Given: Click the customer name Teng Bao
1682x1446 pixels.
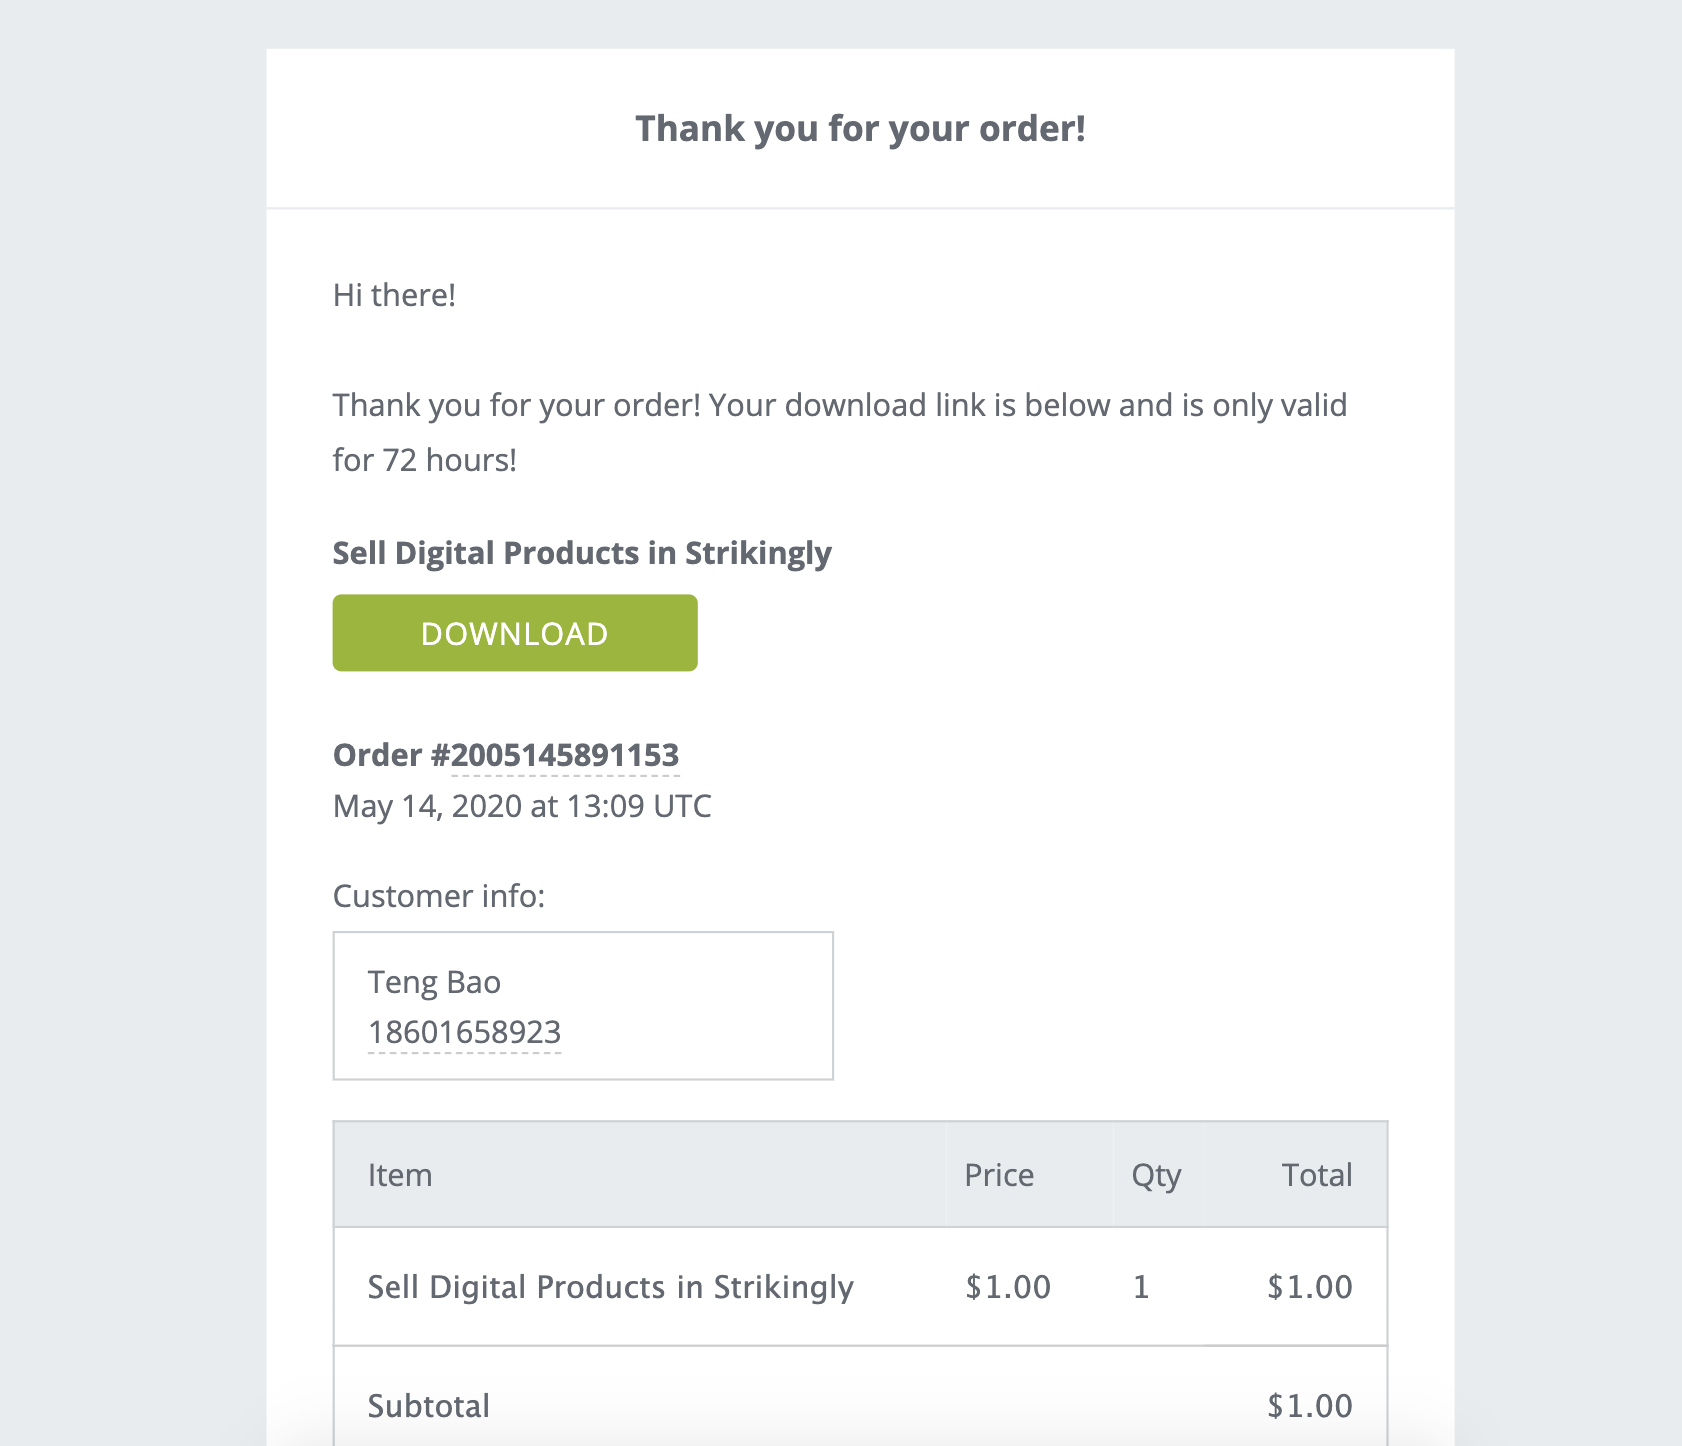Looking at the screenshot, I should coord(434,982).
